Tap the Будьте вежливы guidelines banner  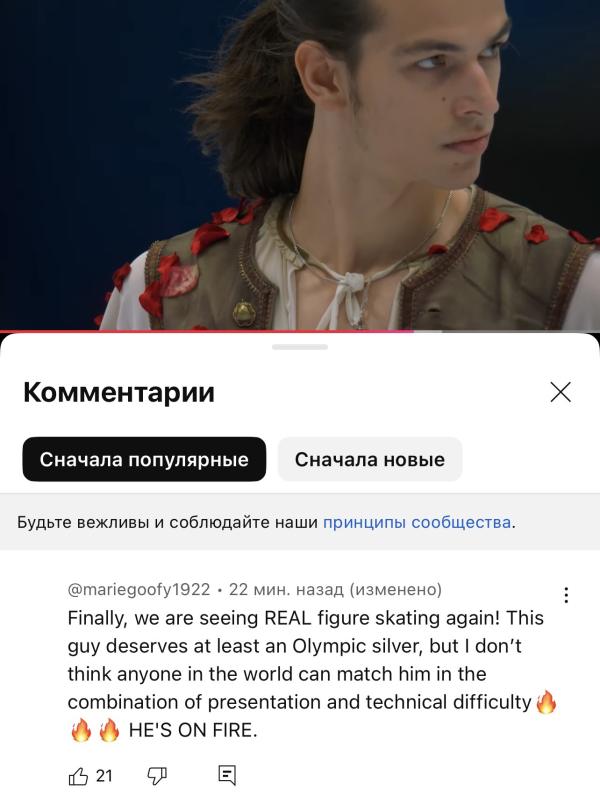(300, 522)
